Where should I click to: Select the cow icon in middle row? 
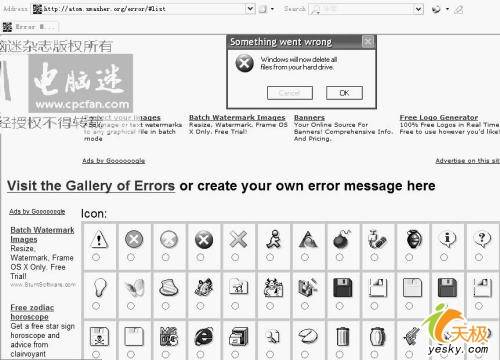coord(273,287)
